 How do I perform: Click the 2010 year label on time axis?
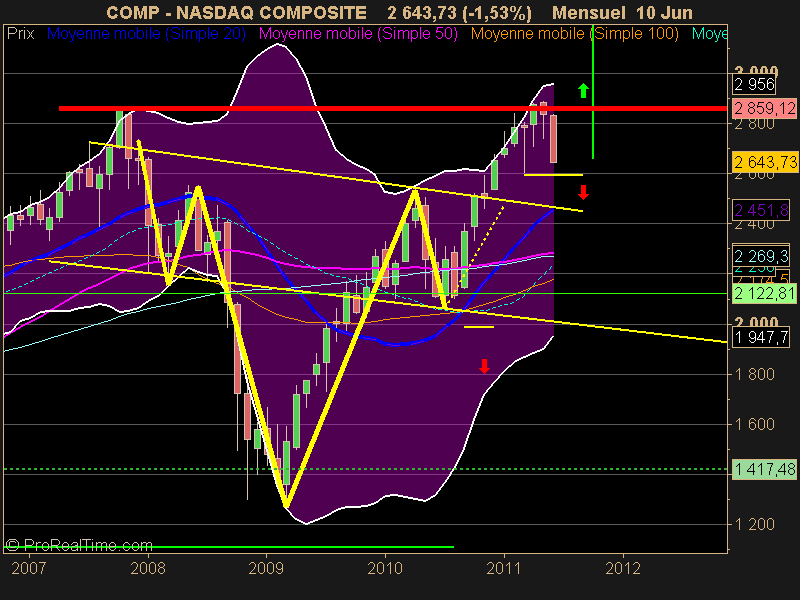click(x=385, y=568)
